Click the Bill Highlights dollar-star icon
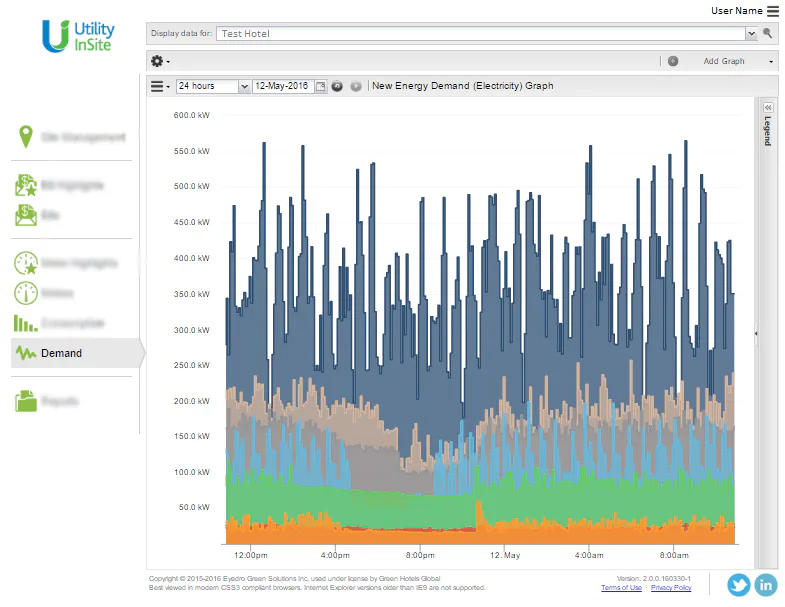Viewport: 785px width, 607px height. pyautogui.click(x=26, y=185)
